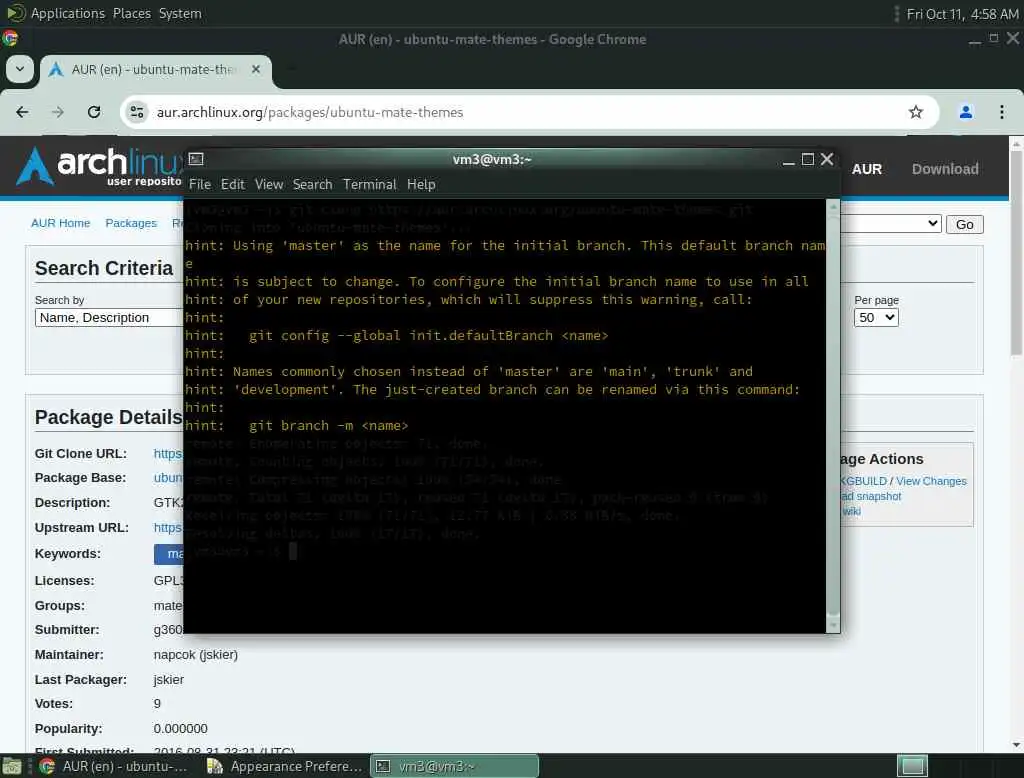The width and height of the screenshot is (1024, 778).
Task: Click popularity value 0.000000
Action: click(180, 728)
